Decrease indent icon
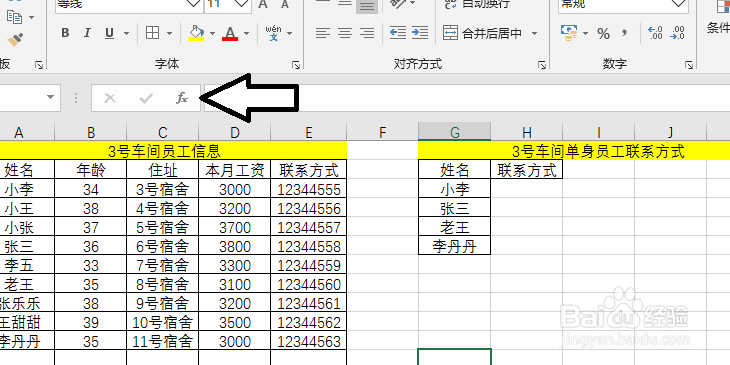The image size is (730, 365). (398, 33)
